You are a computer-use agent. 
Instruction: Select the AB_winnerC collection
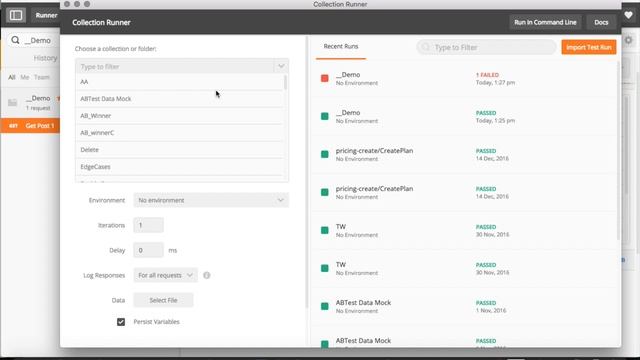click(x=180, y=133)
